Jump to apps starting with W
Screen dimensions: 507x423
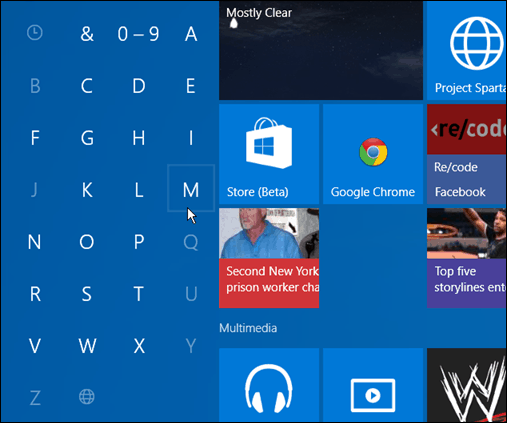pyautogui.click(x=87, y=346)
